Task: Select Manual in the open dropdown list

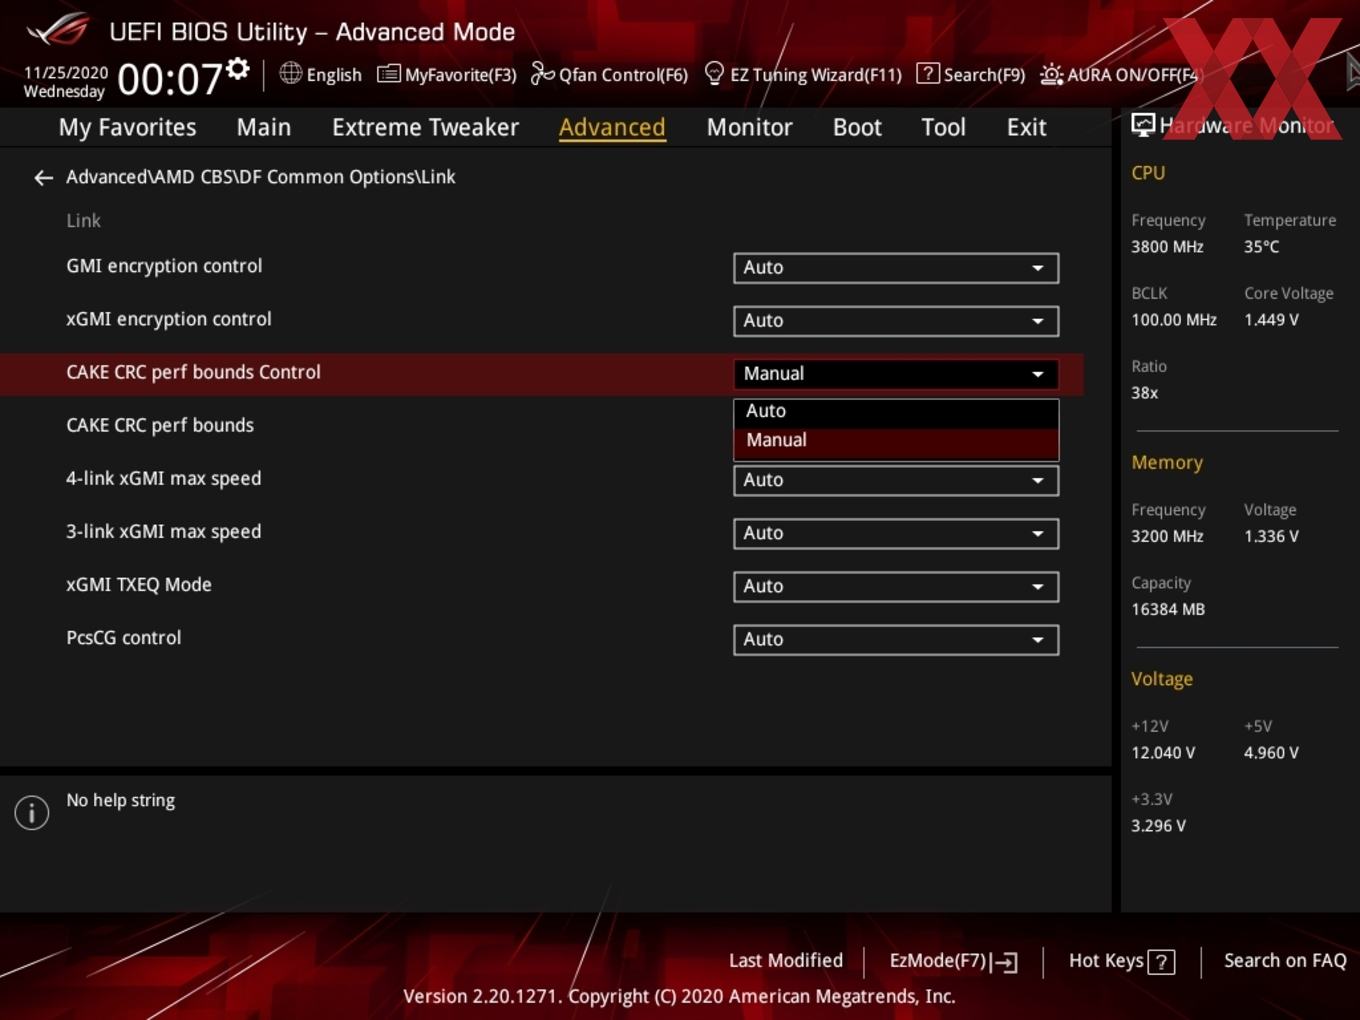Action: (x=896, y=441)
